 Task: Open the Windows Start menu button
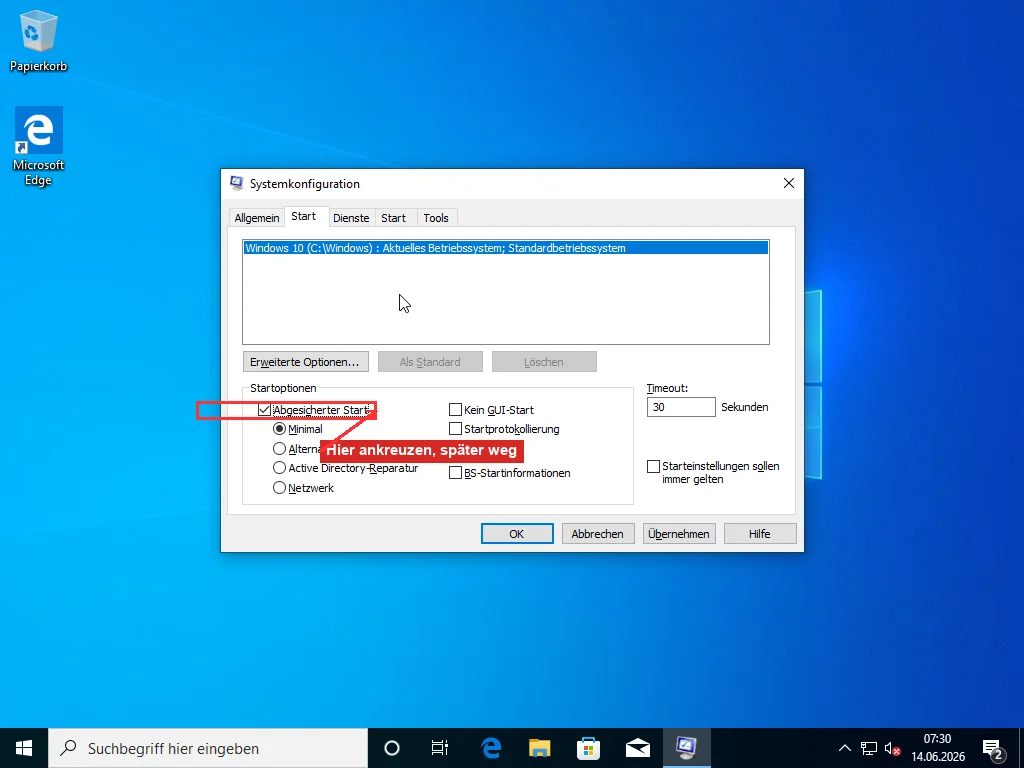(x=24, y=748)
